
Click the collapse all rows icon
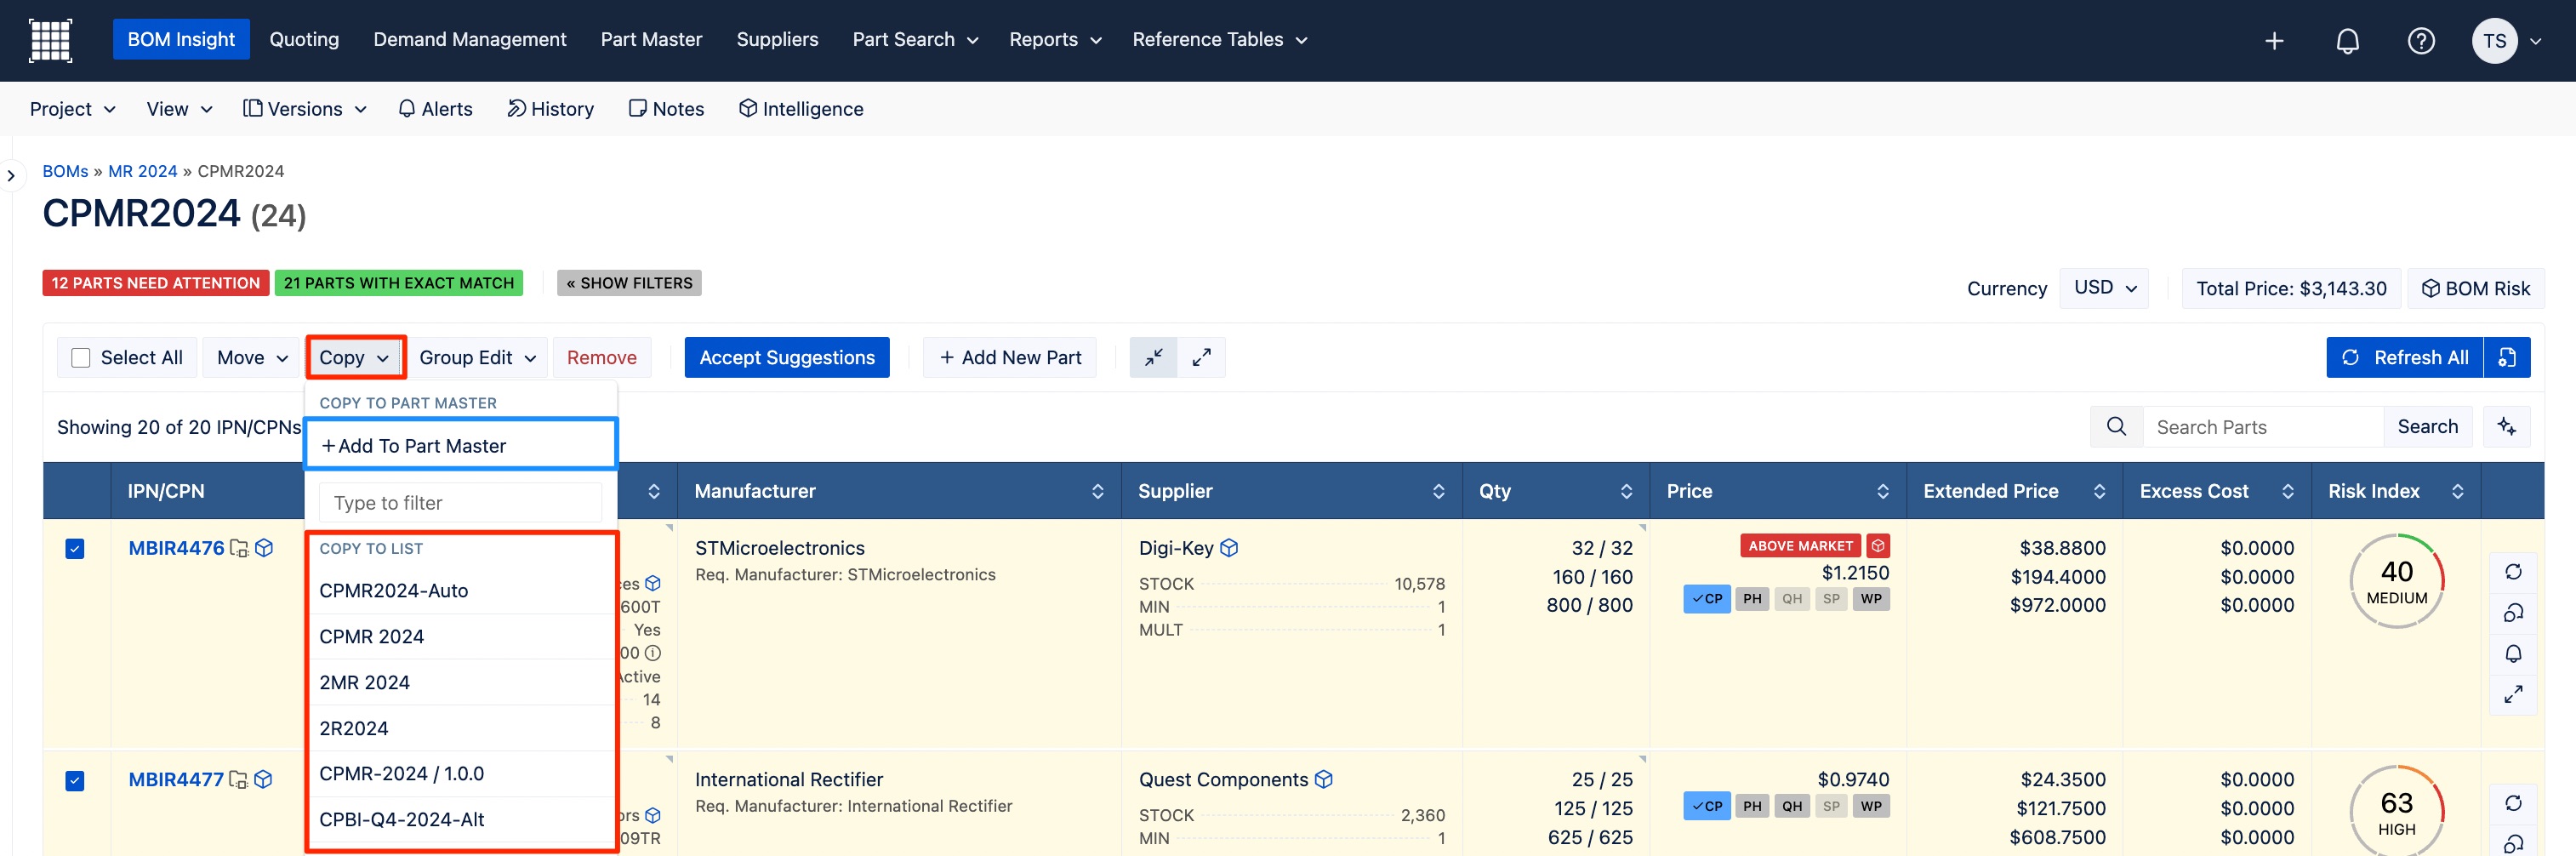click(1153, 357)
